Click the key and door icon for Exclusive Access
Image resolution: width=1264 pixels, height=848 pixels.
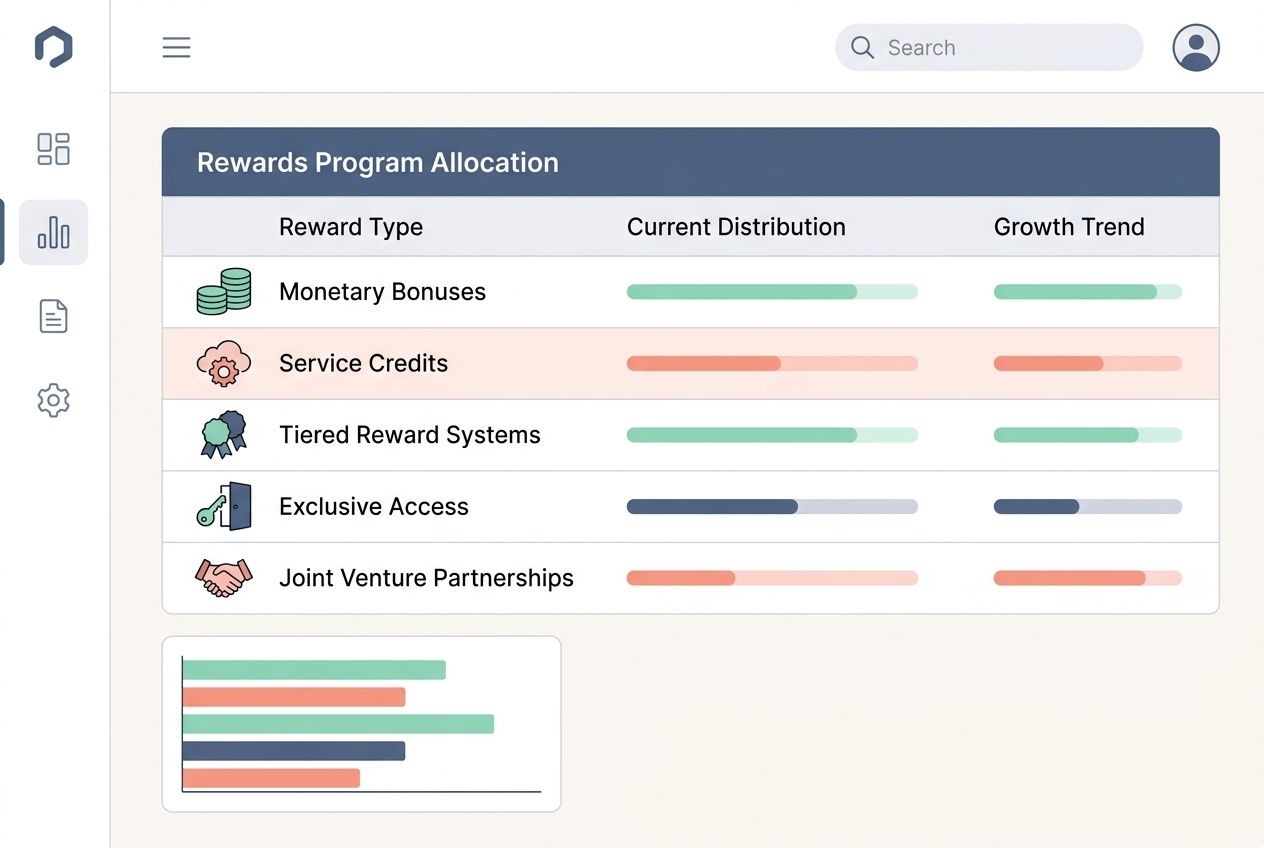pos(222,506)
